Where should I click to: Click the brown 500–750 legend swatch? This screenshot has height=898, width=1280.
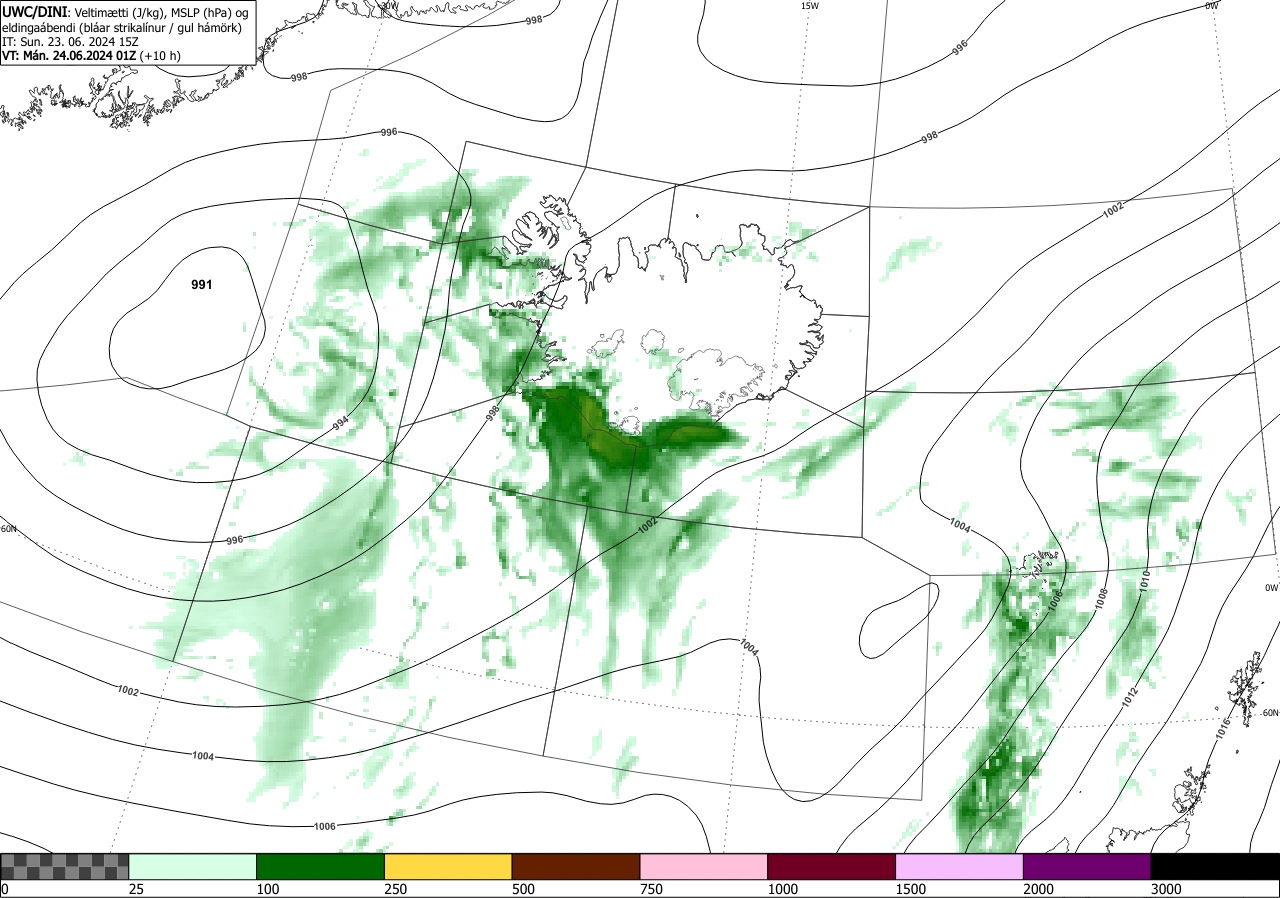(x=576, y=866)
